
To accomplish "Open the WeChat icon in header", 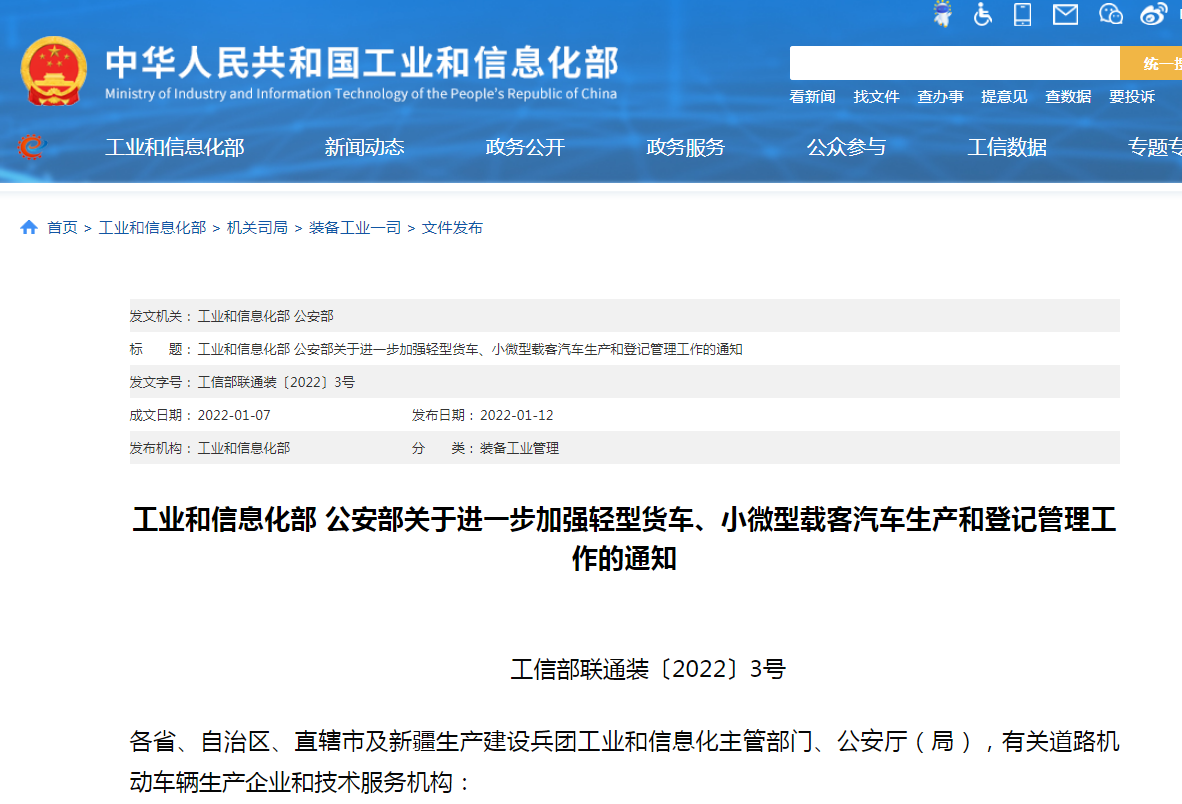I will 1110,14.
